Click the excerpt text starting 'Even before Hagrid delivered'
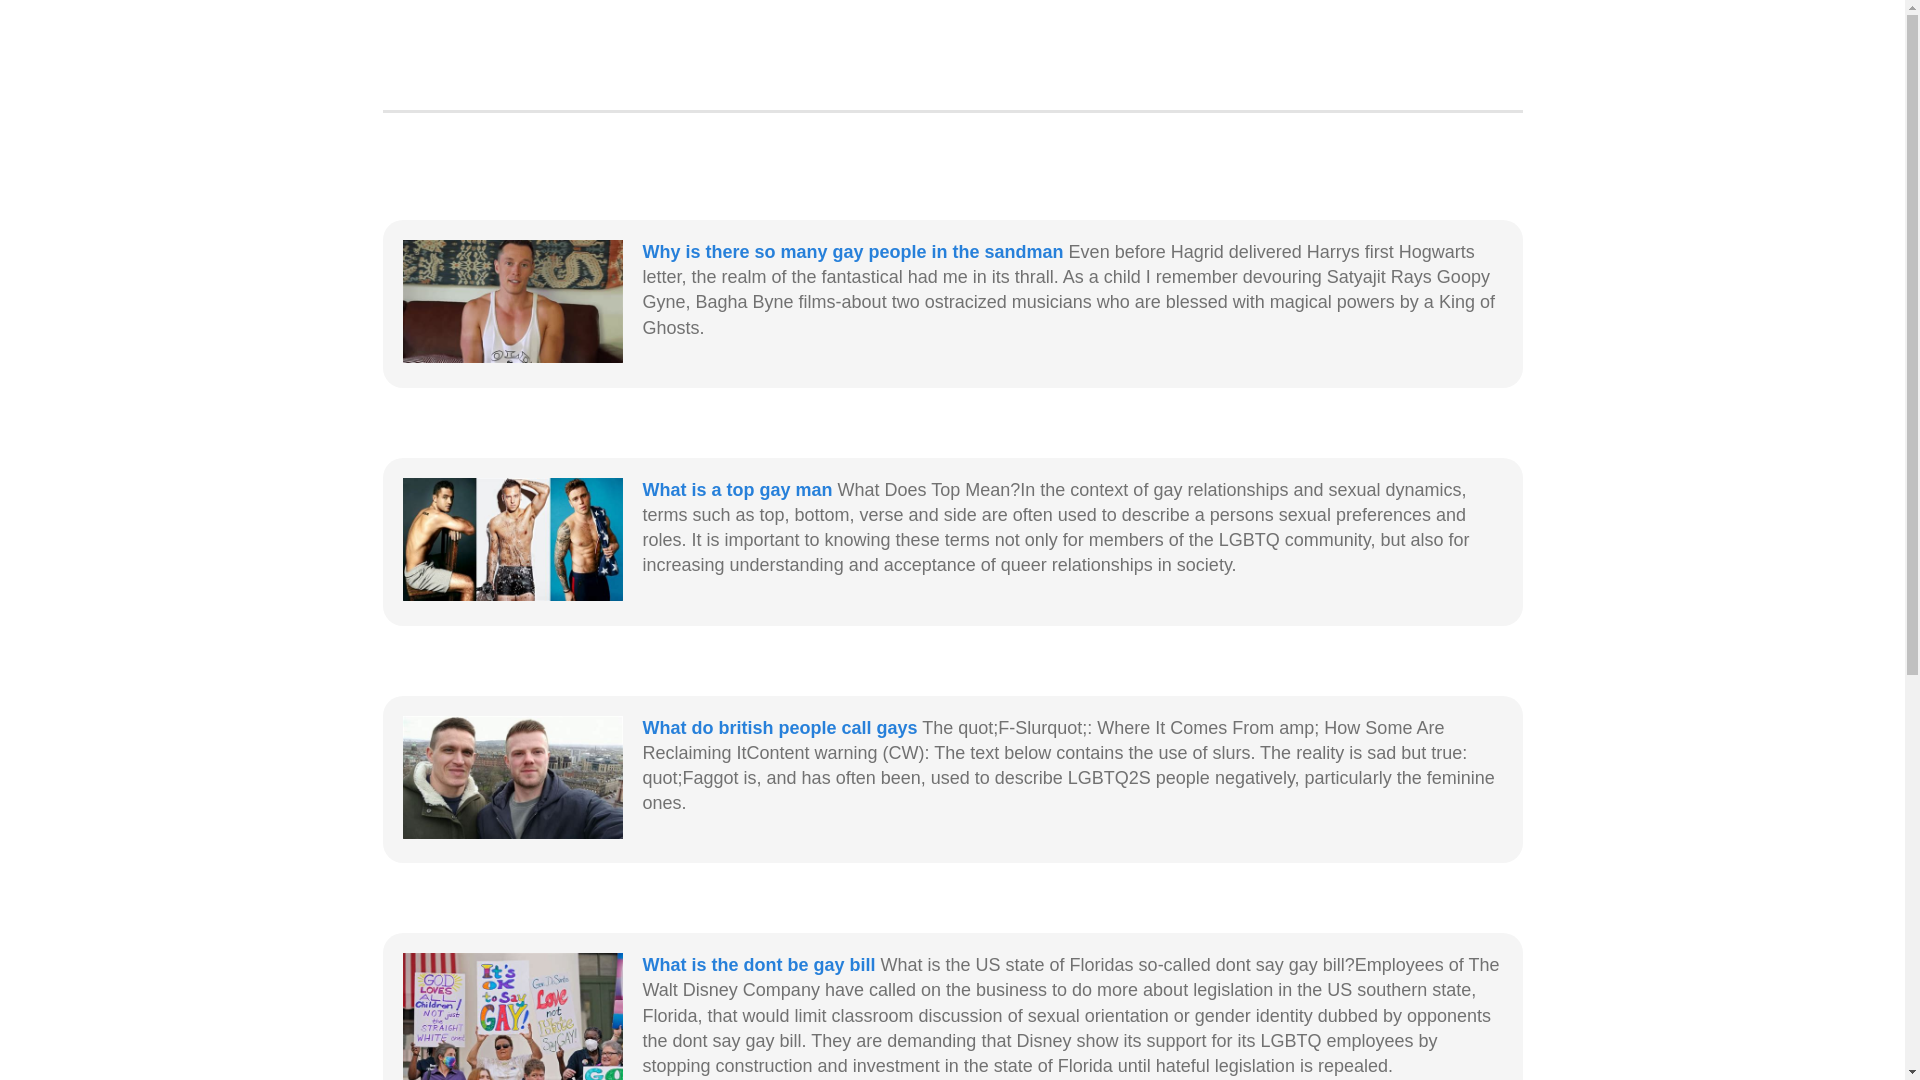Image resolution: width=1920 pixels, height=1080 pixels. pyautogui.click(x=1070, y=290)
